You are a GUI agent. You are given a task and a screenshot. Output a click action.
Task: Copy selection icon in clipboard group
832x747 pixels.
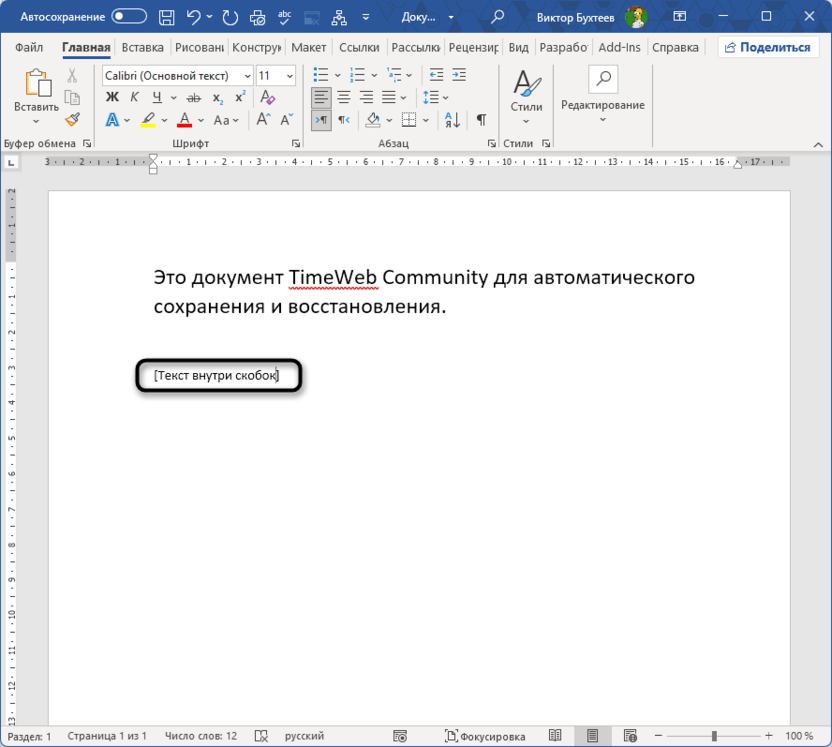pos(72,98)
